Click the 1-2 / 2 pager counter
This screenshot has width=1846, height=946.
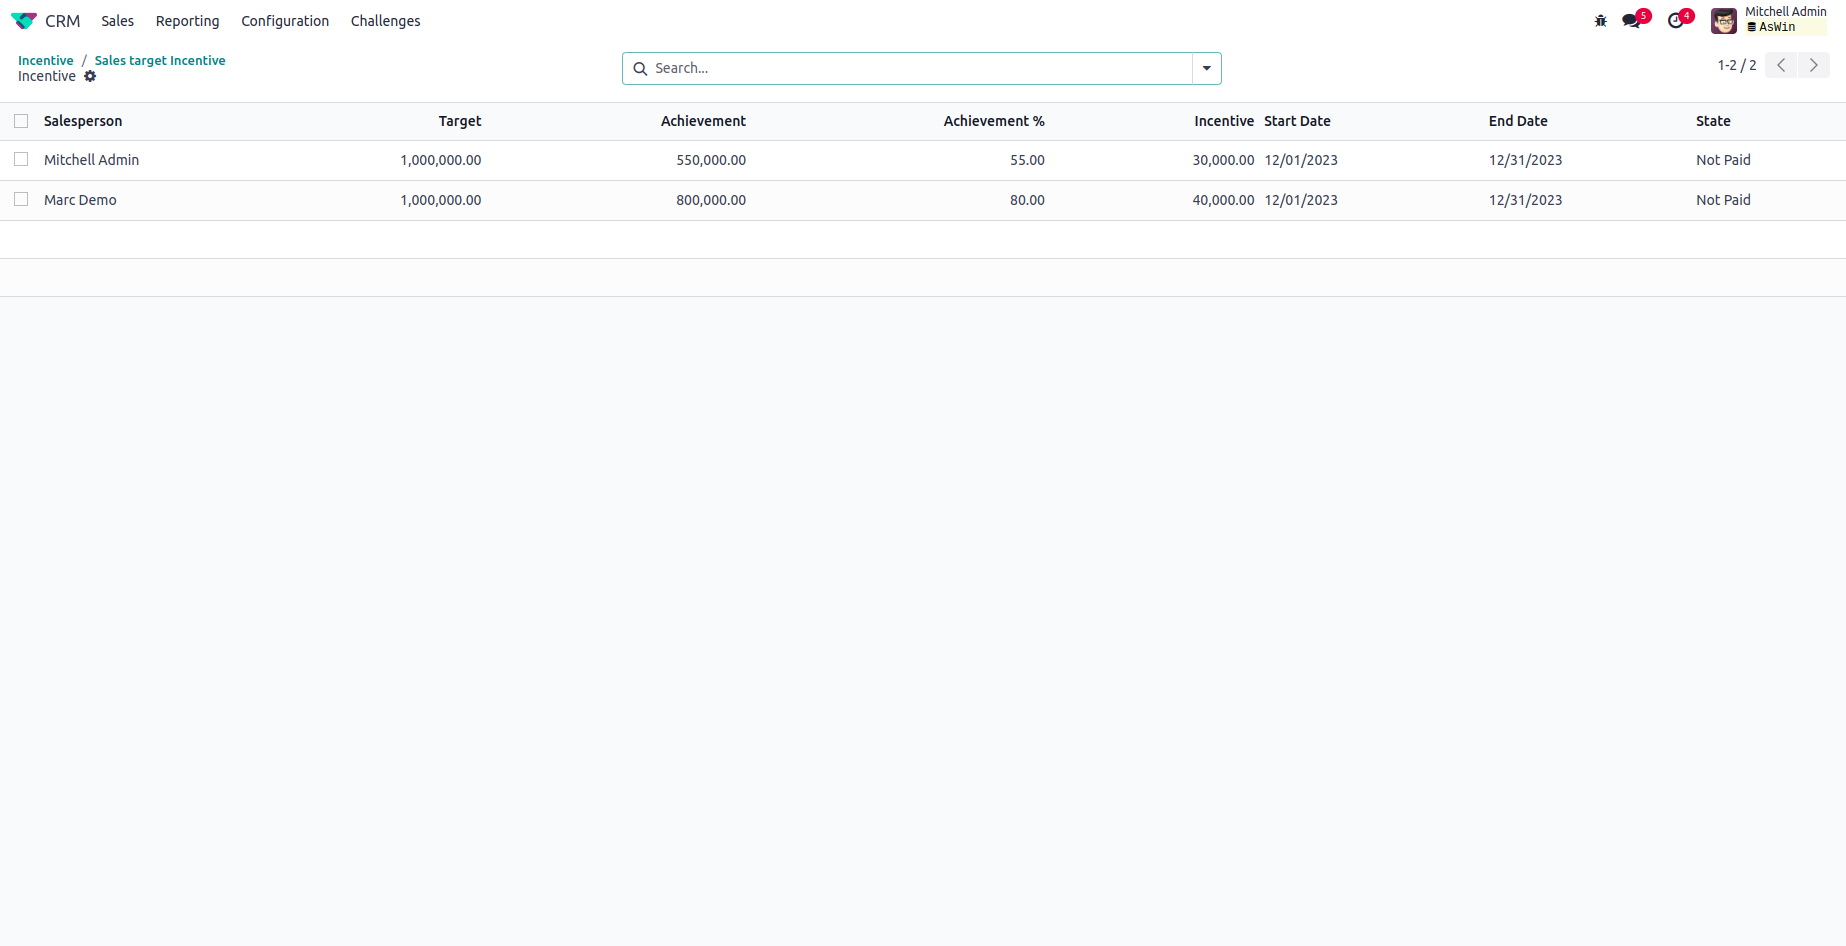click(1737, 65)
